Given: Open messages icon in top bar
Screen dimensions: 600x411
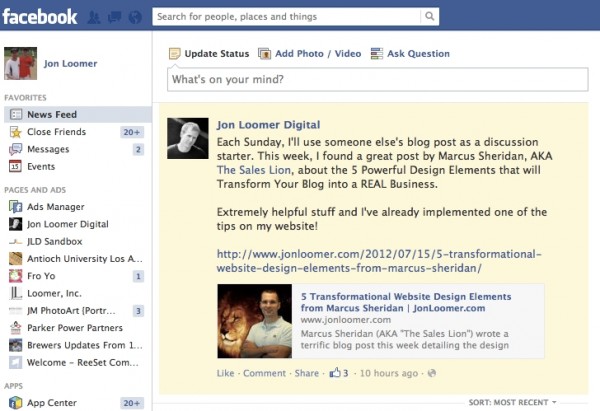Looking at the screenshot, I should [x=114, y=17].
